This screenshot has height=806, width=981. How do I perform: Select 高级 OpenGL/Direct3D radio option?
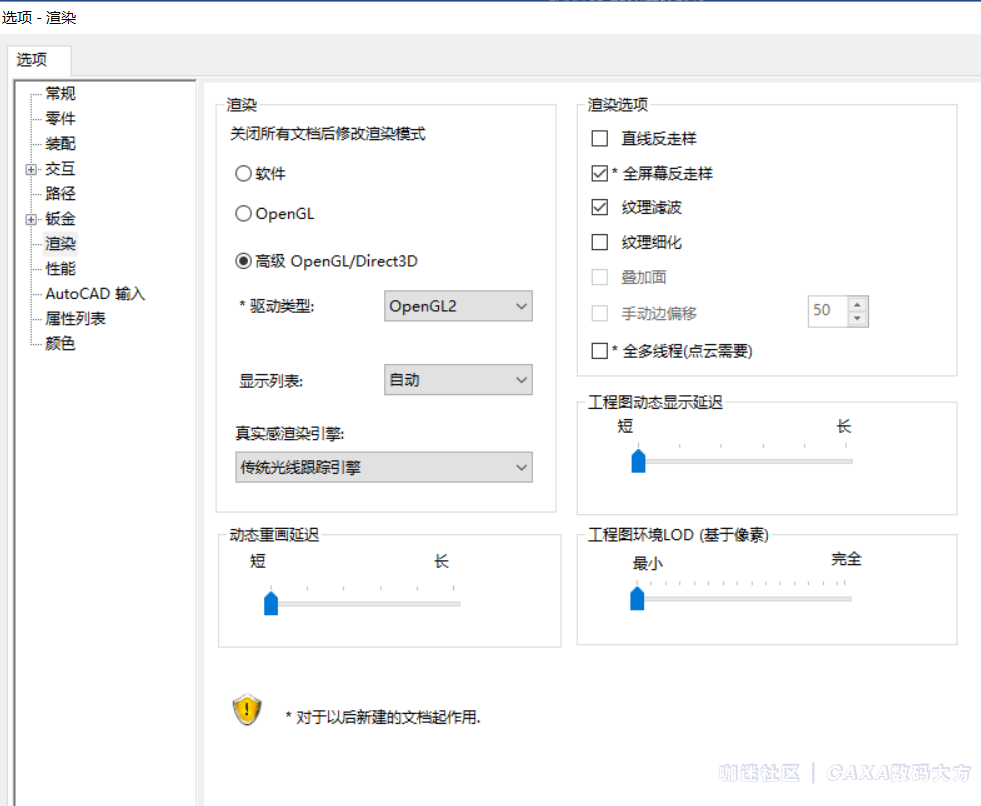pos(243,261)
